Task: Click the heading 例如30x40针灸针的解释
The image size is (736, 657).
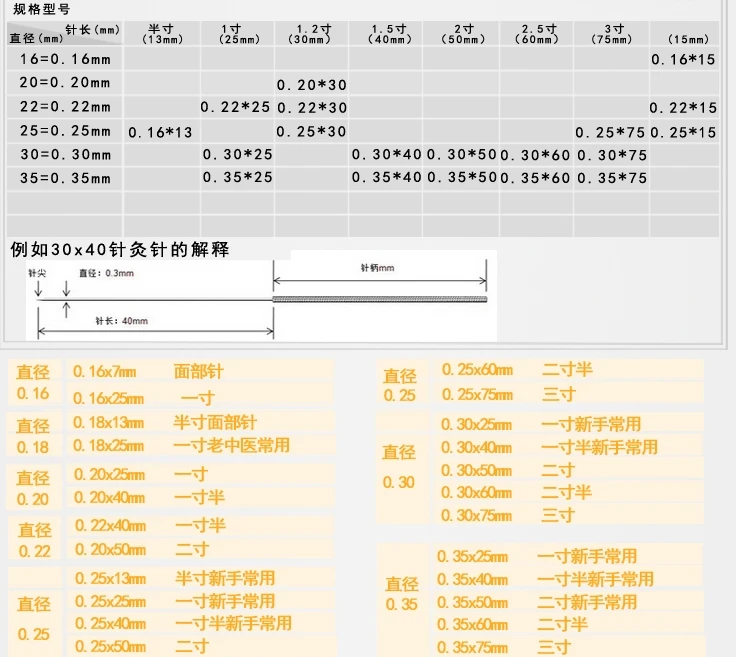Action: tap(120, 250)
